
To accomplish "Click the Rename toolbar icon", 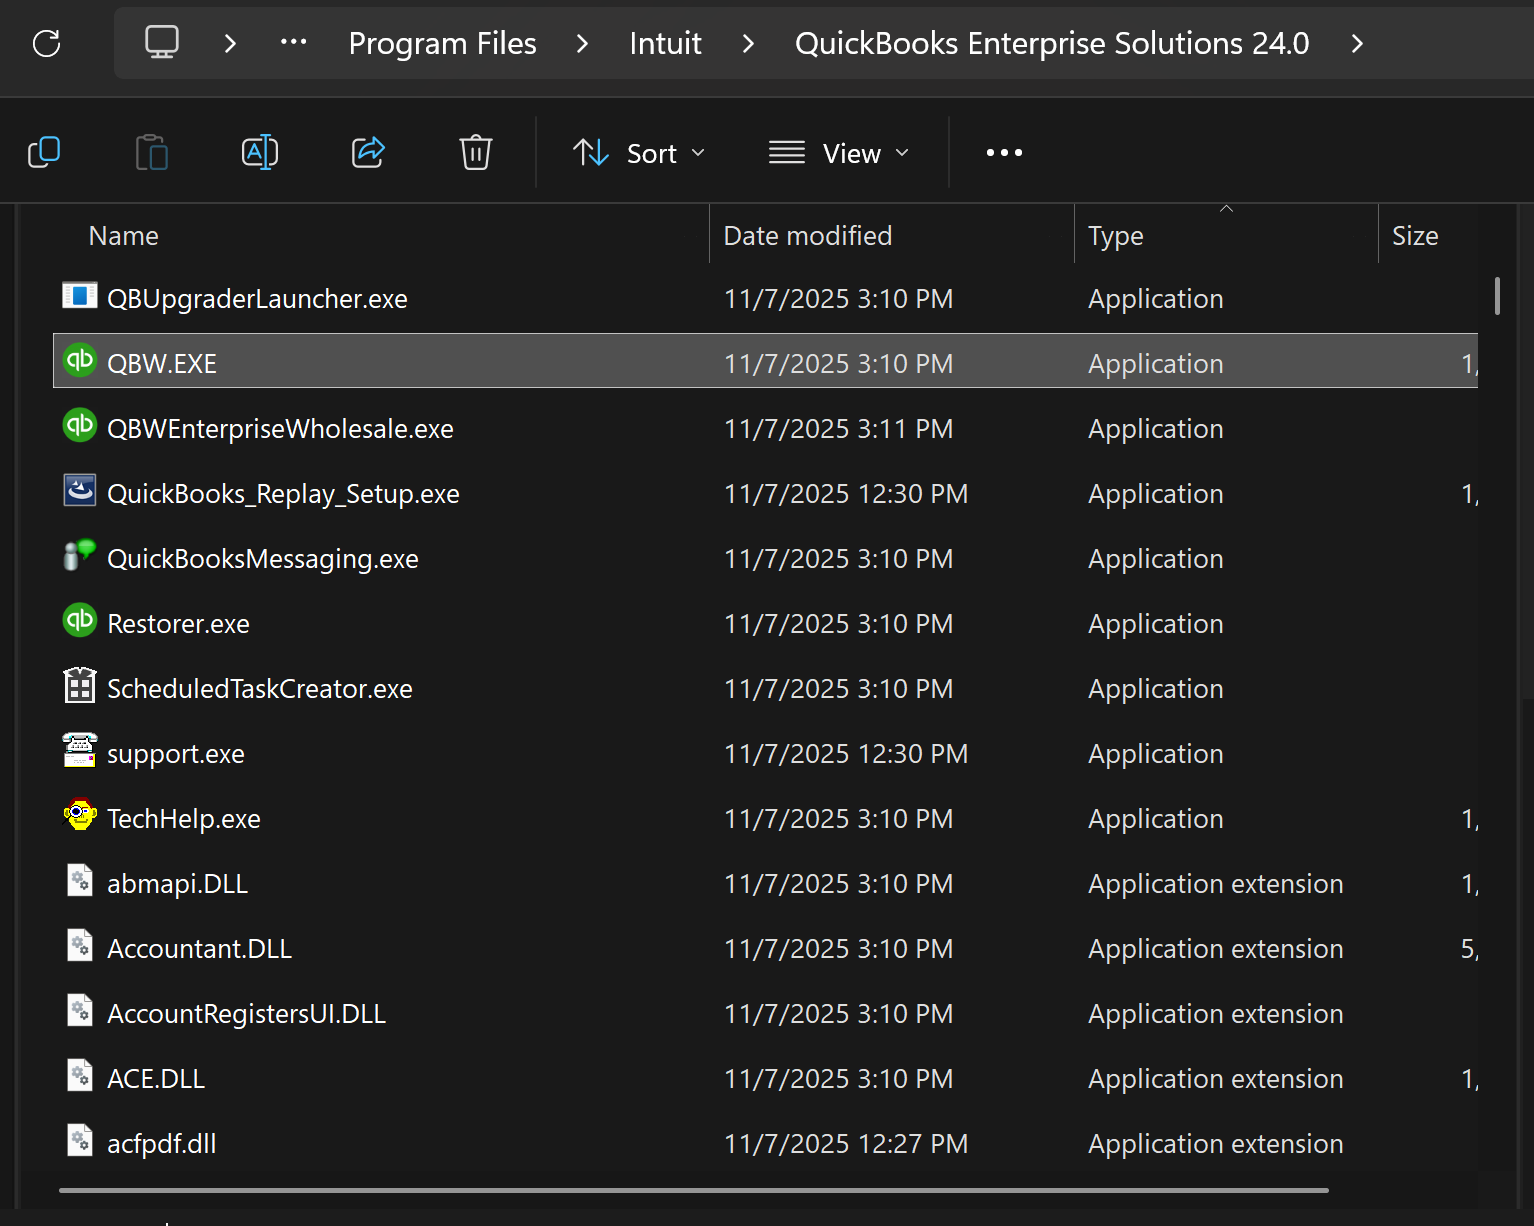I will pos(260,152).
